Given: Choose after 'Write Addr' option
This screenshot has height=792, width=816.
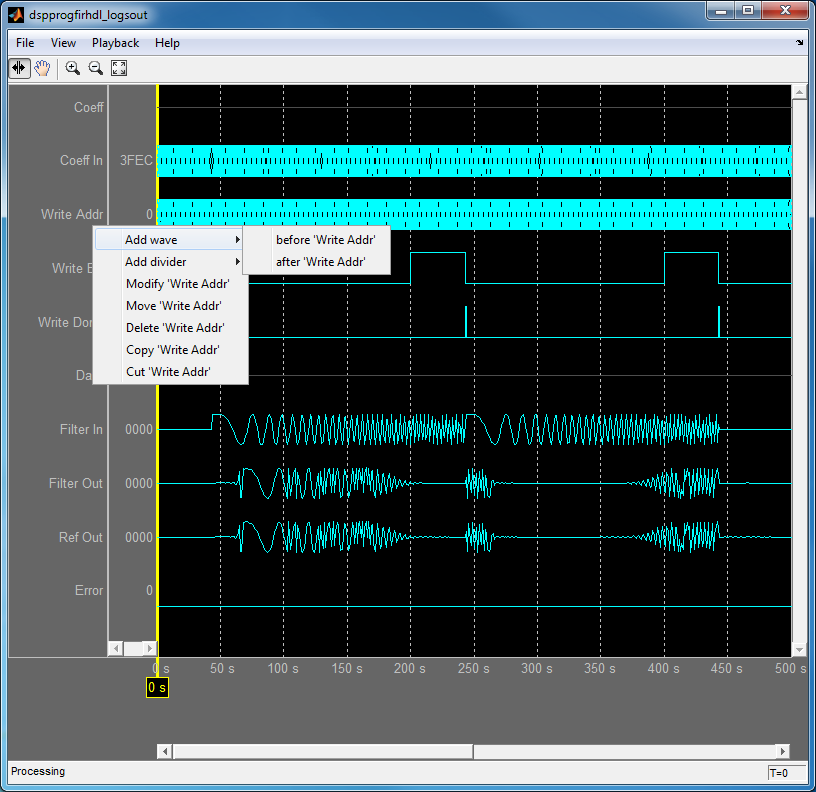Looking at the screenshot, I should [320, 262].
